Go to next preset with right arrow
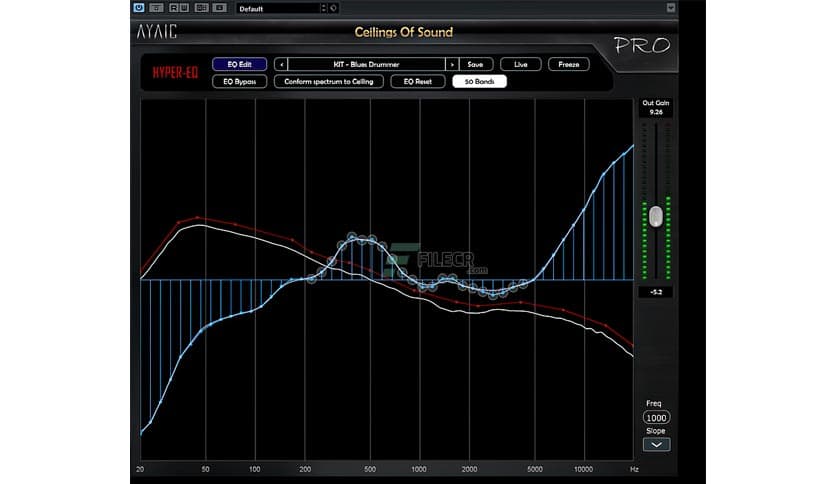The height and width of the screenshot is (484, 836). coord(452,64)
